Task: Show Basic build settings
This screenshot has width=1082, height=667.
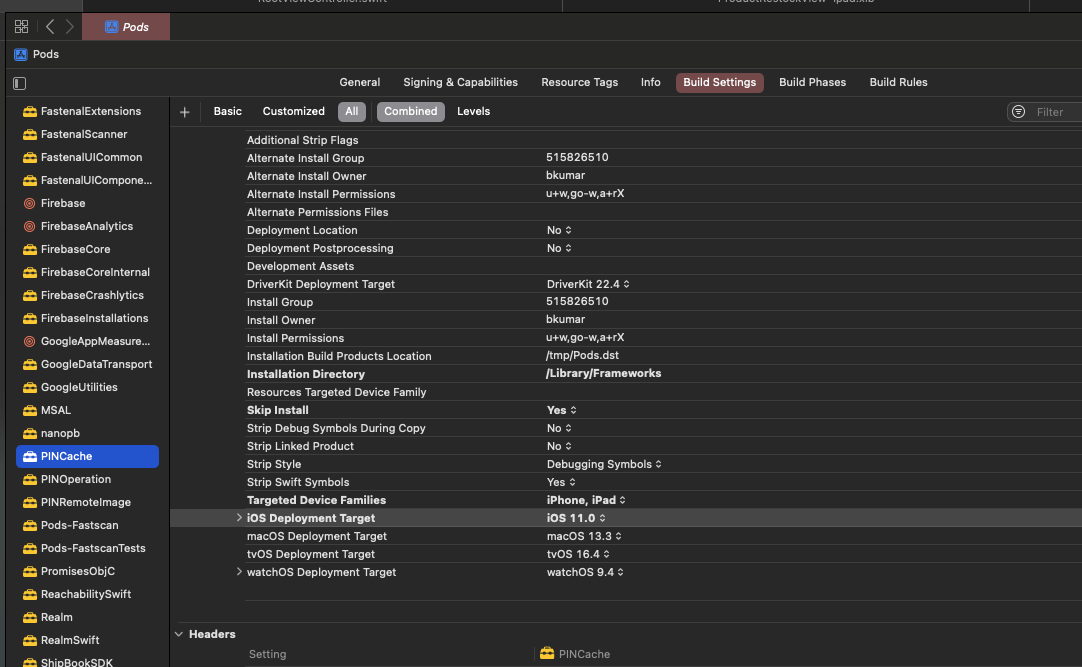Action: point(228,111)
